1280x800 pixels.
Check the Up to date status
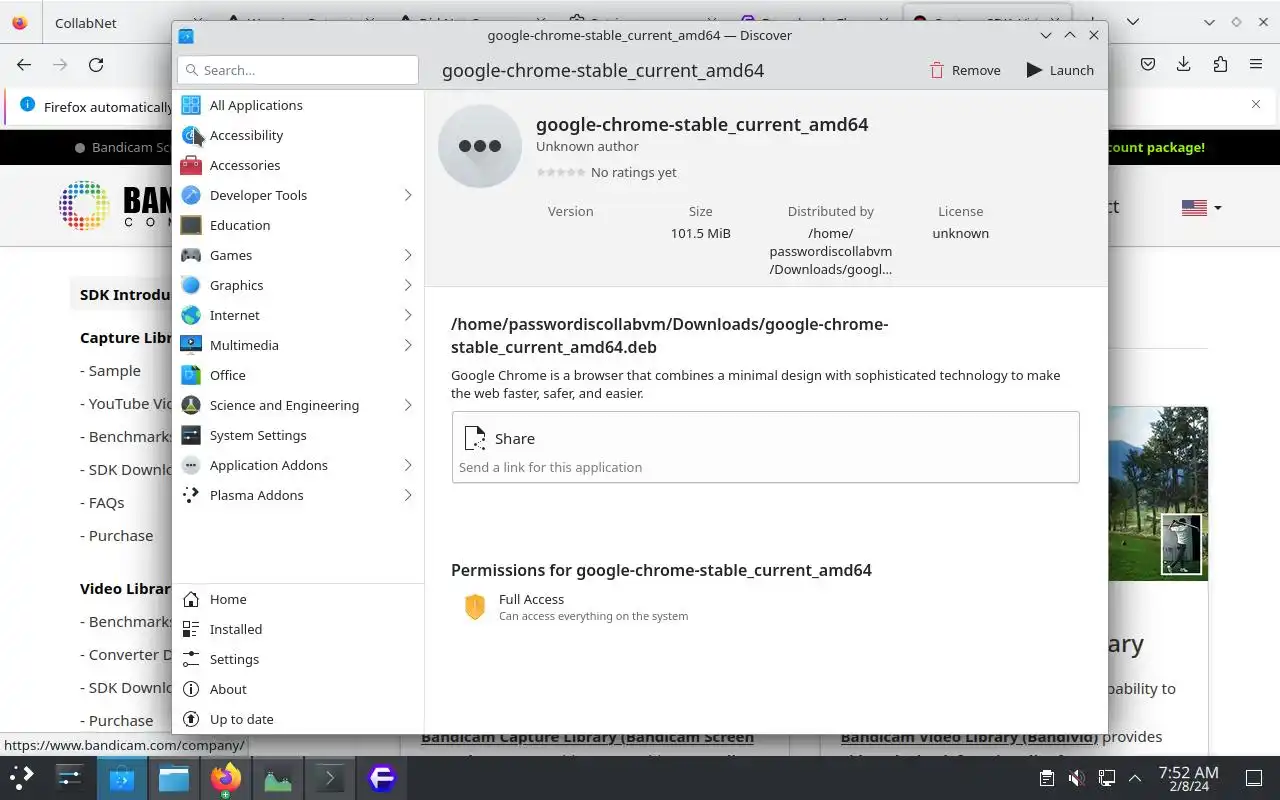(x=298, y=719)
